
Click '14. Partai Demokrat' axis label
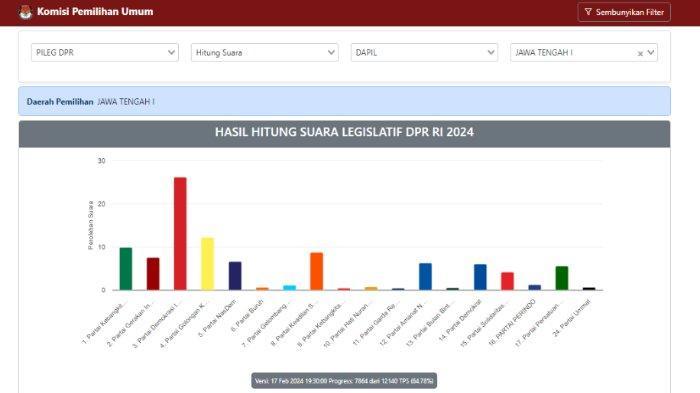click(461, 320)
